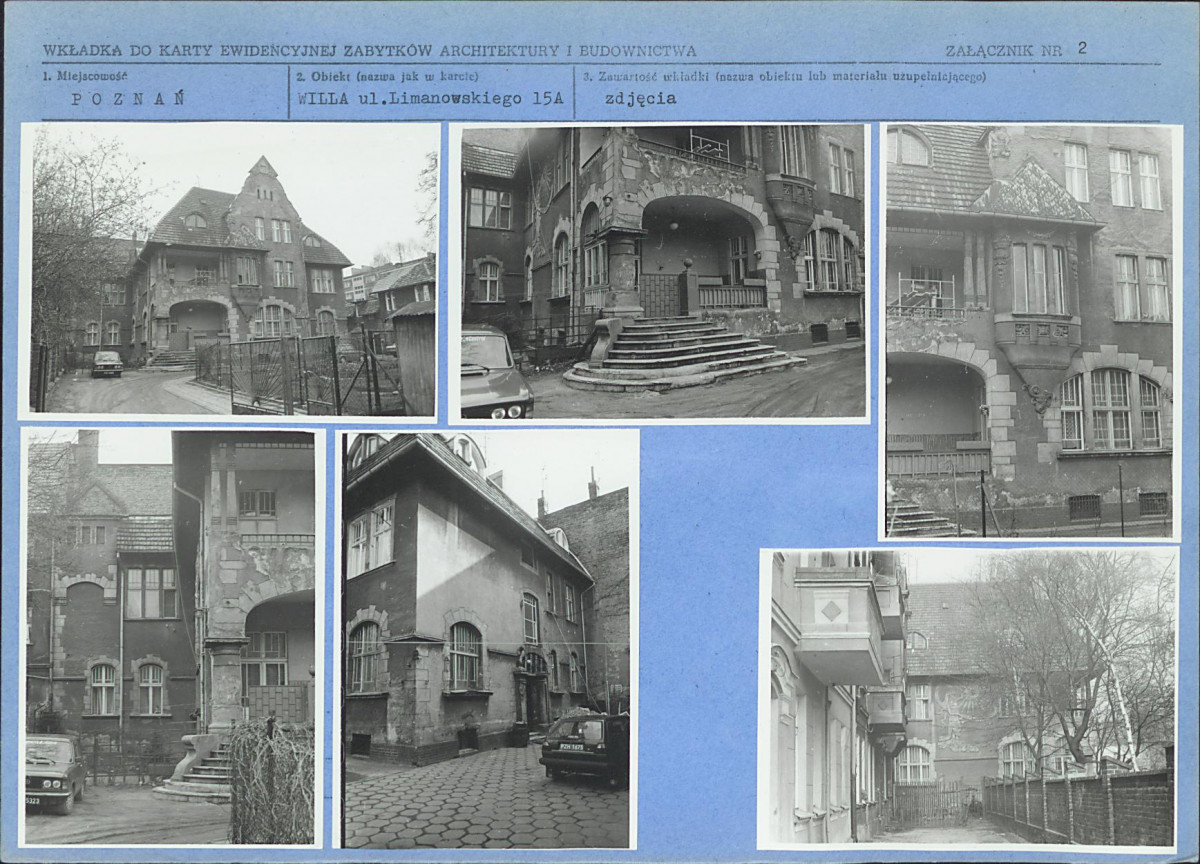Open the photo of the bay window facade

click(x=1030, y=331)
